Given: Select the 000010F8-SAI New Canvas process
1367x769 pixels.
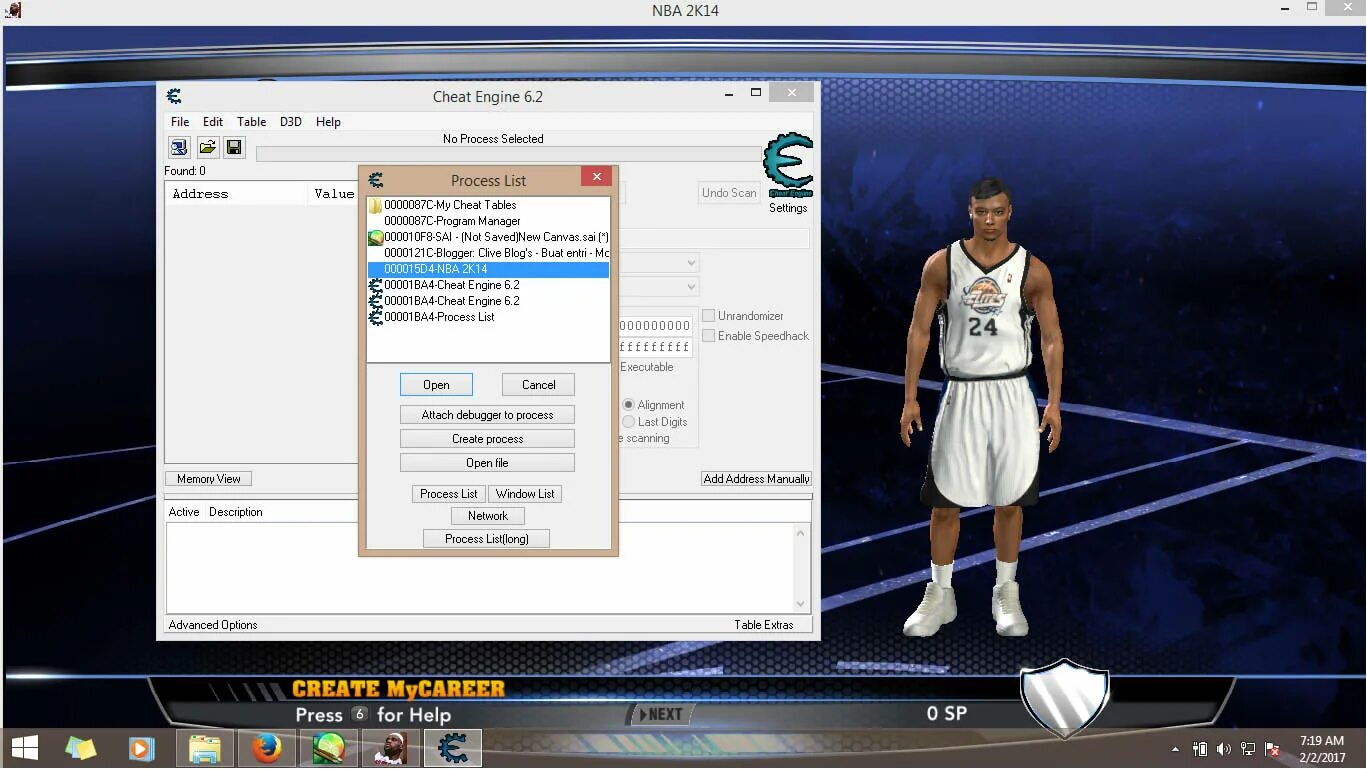Looking at the screenshot, I should click(x=488, y=237).
